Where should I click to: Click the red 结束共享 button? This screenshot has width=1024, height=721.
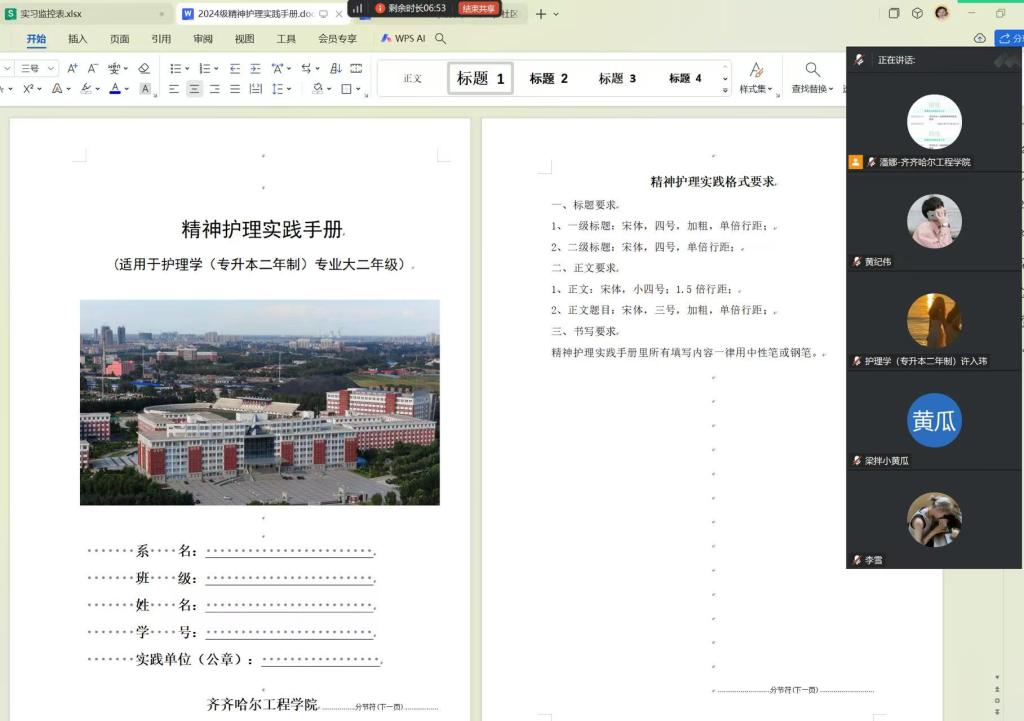coord(479,8)
